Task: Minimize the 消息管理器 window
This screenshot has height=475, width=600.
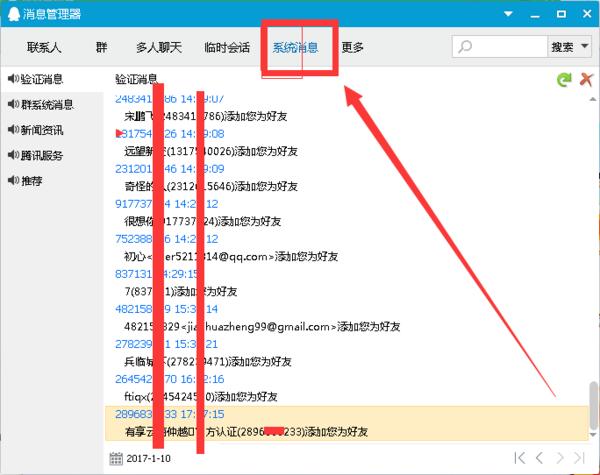Action: 535,15
